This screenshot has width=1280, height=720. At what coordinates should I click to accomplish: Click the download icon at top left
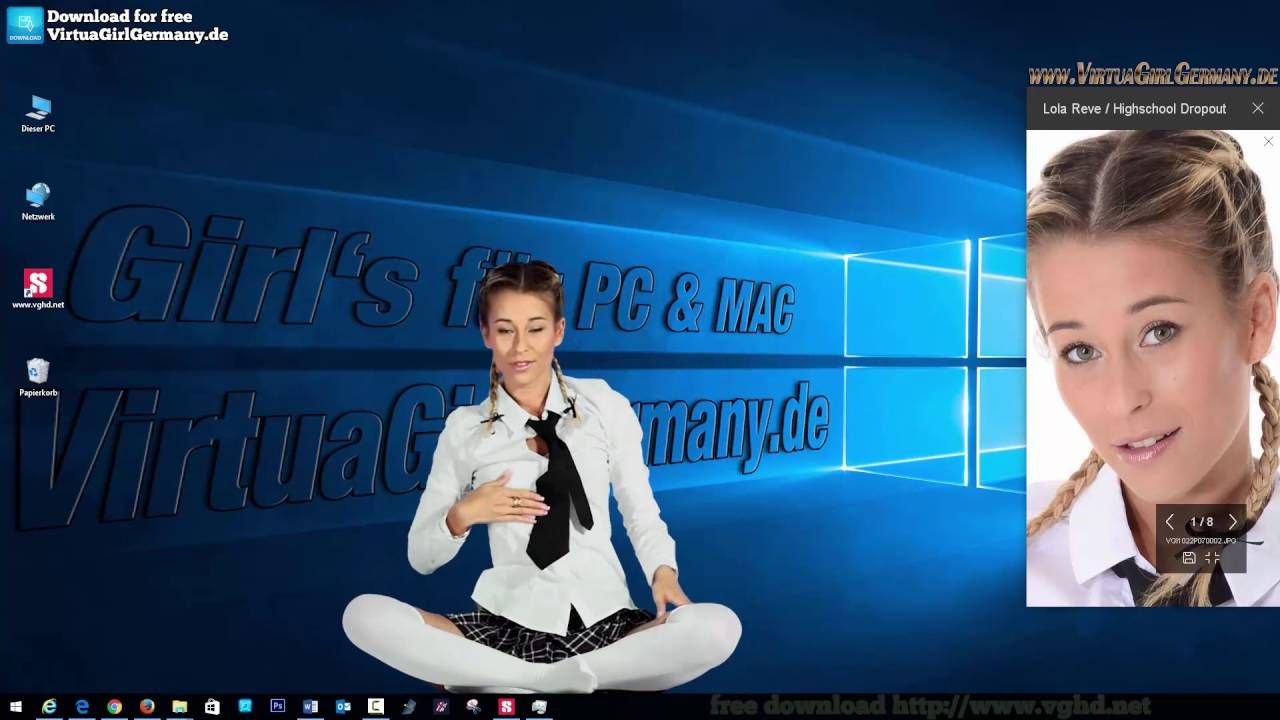click(x=25, y=25)
